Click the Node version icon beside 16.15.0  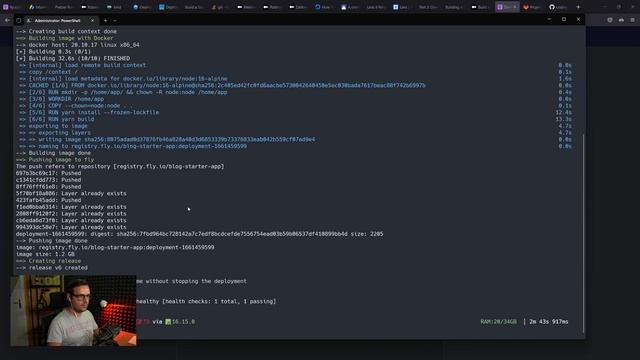coord(168,322)
